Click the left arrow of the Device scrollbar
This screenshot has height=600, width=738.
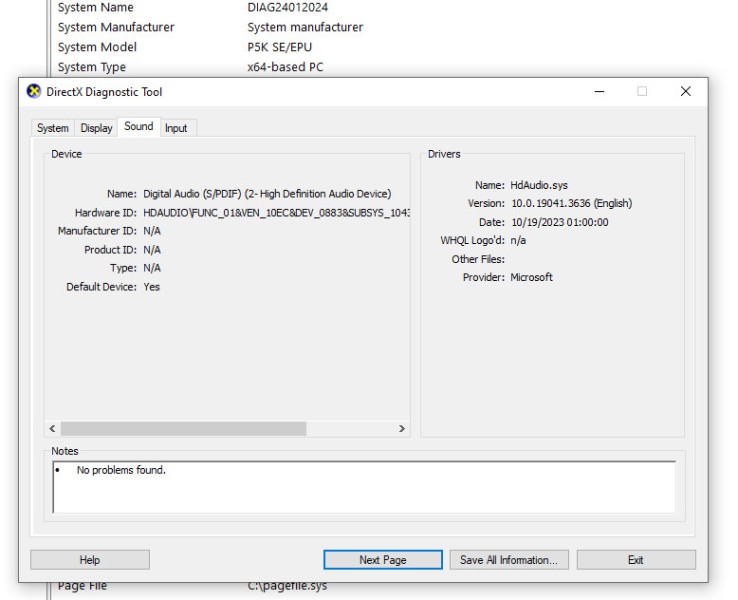click(53, 429)
